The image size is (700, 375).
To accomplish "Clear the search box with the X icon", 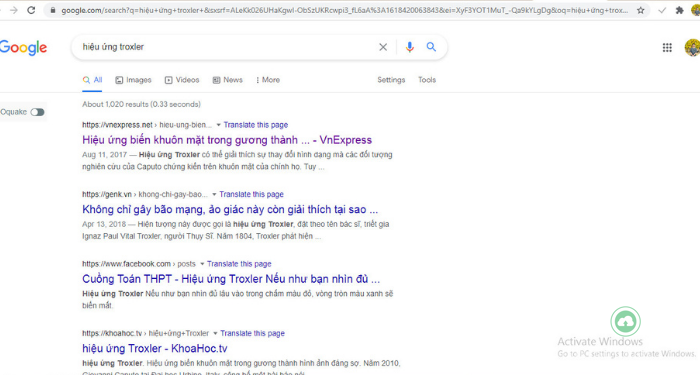I will (383, 47).
